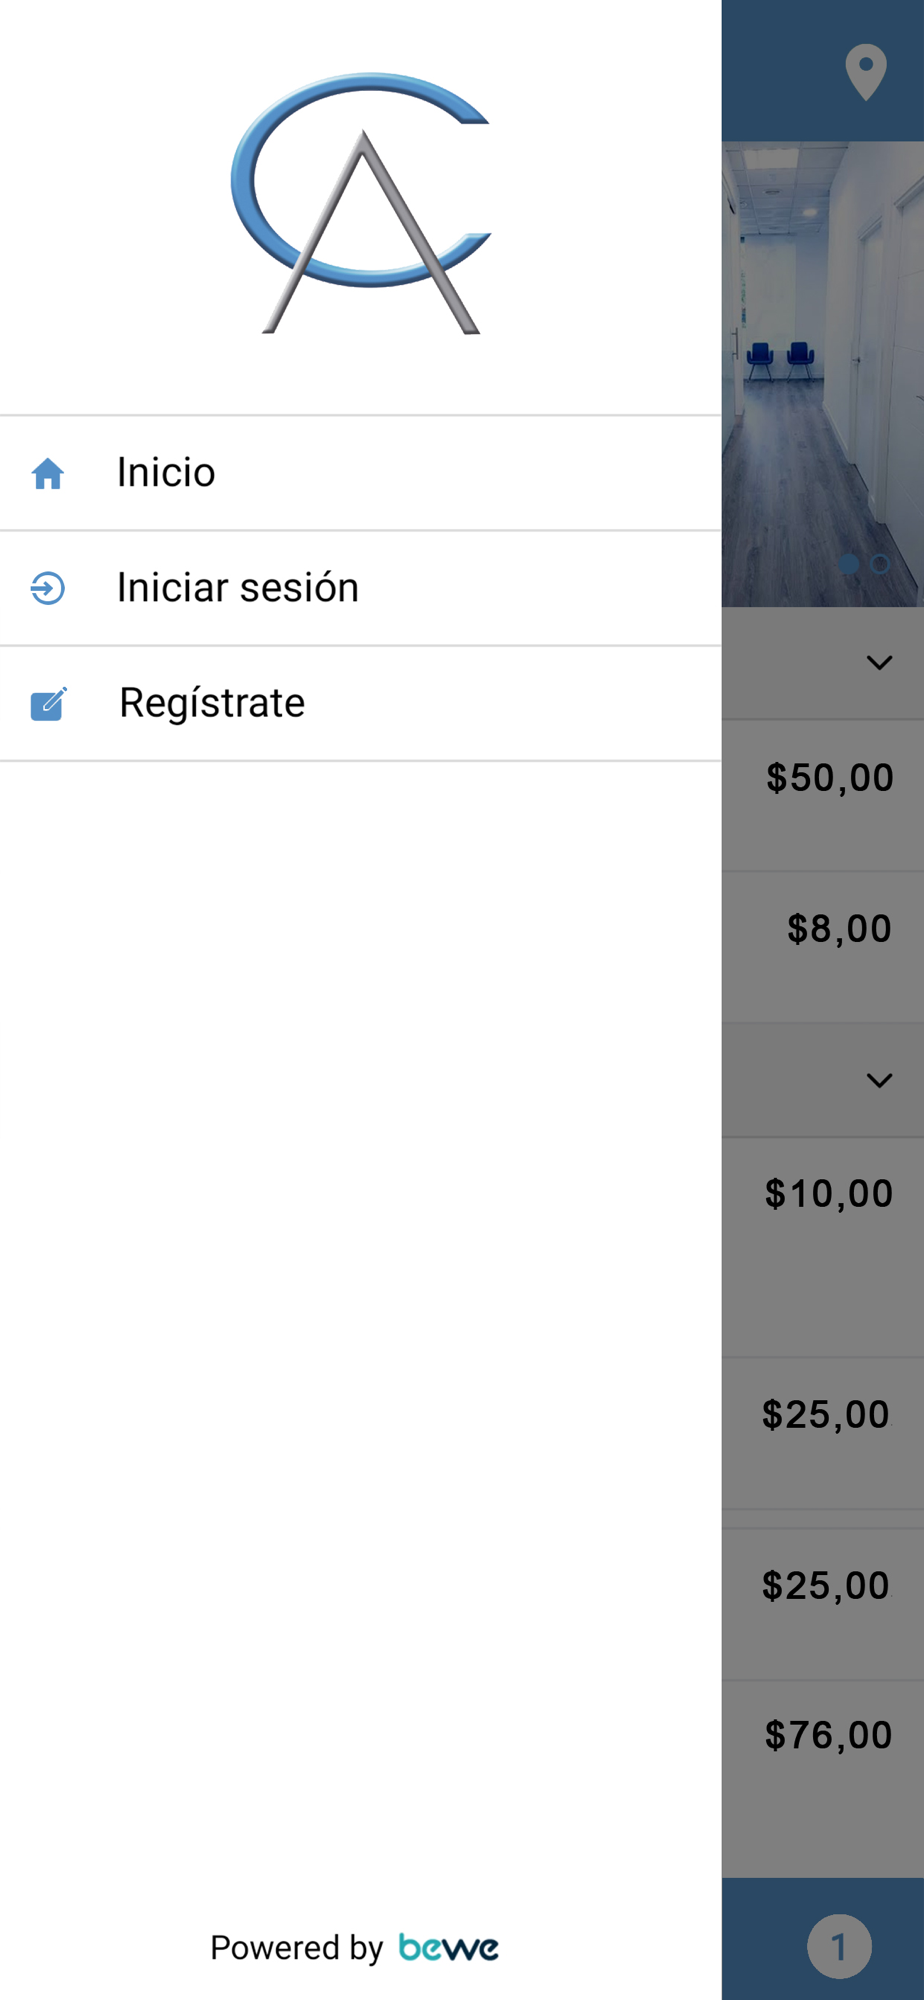Tap the cart badge showing 1

click(839, 1946)
